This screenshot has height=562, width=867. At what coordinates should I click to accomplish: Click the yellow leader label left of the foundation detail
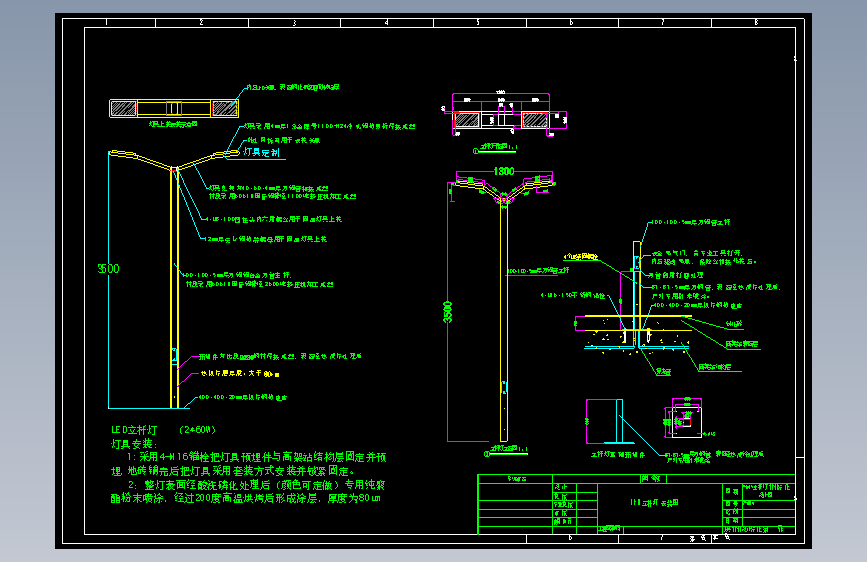(x=581, y=257)
